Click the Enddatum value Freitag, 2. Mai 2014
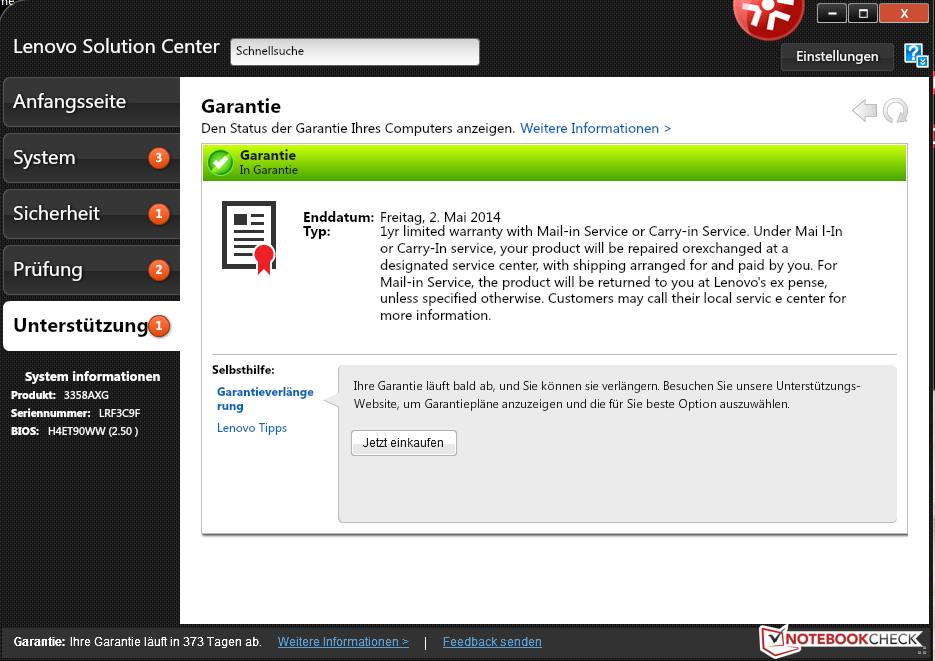Screen dimensions: 935x661 coord(440,217)
